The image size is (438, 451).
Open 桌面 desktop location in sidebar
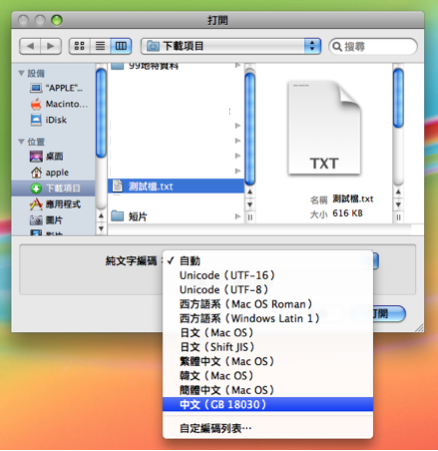[x=47, y=156]
